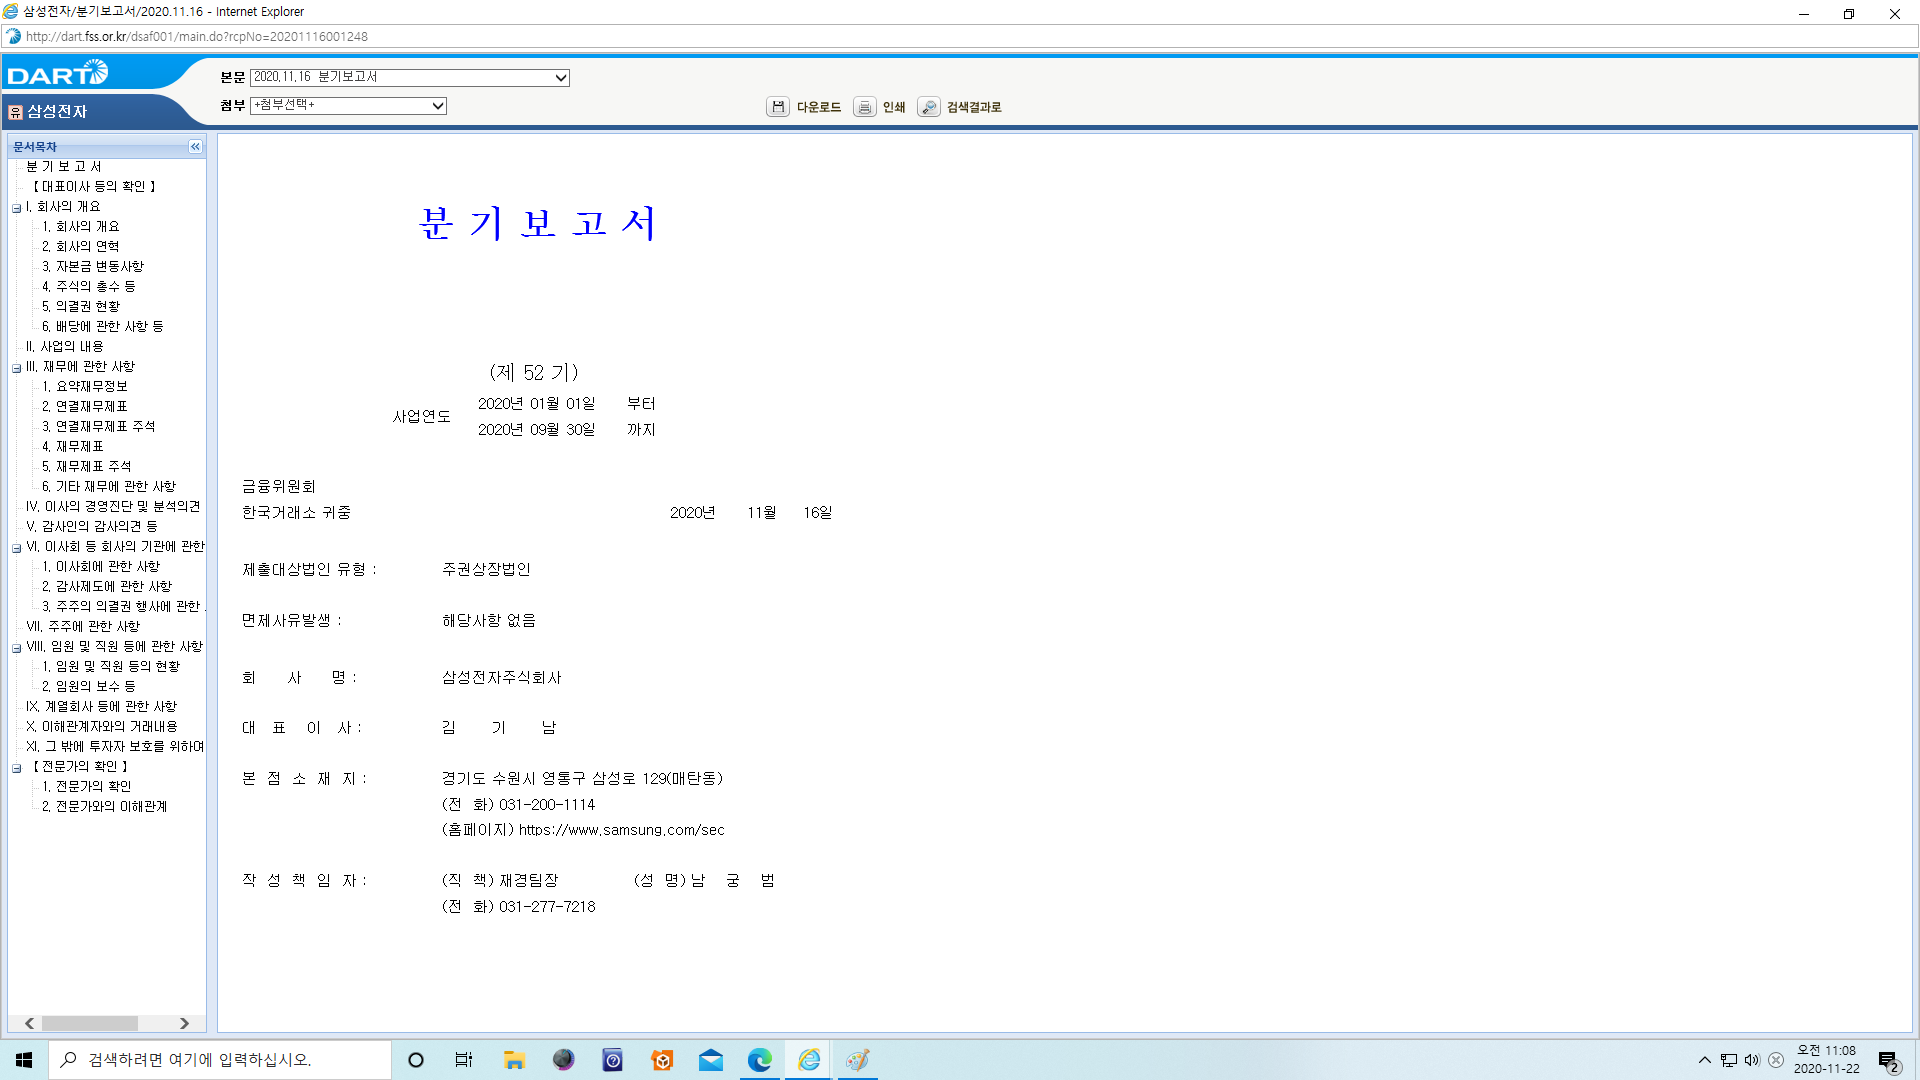Open IX. 계열회사 등에 관한 사항
The height and width of the screenshot is (1080, 1920).
coord(101,707)
